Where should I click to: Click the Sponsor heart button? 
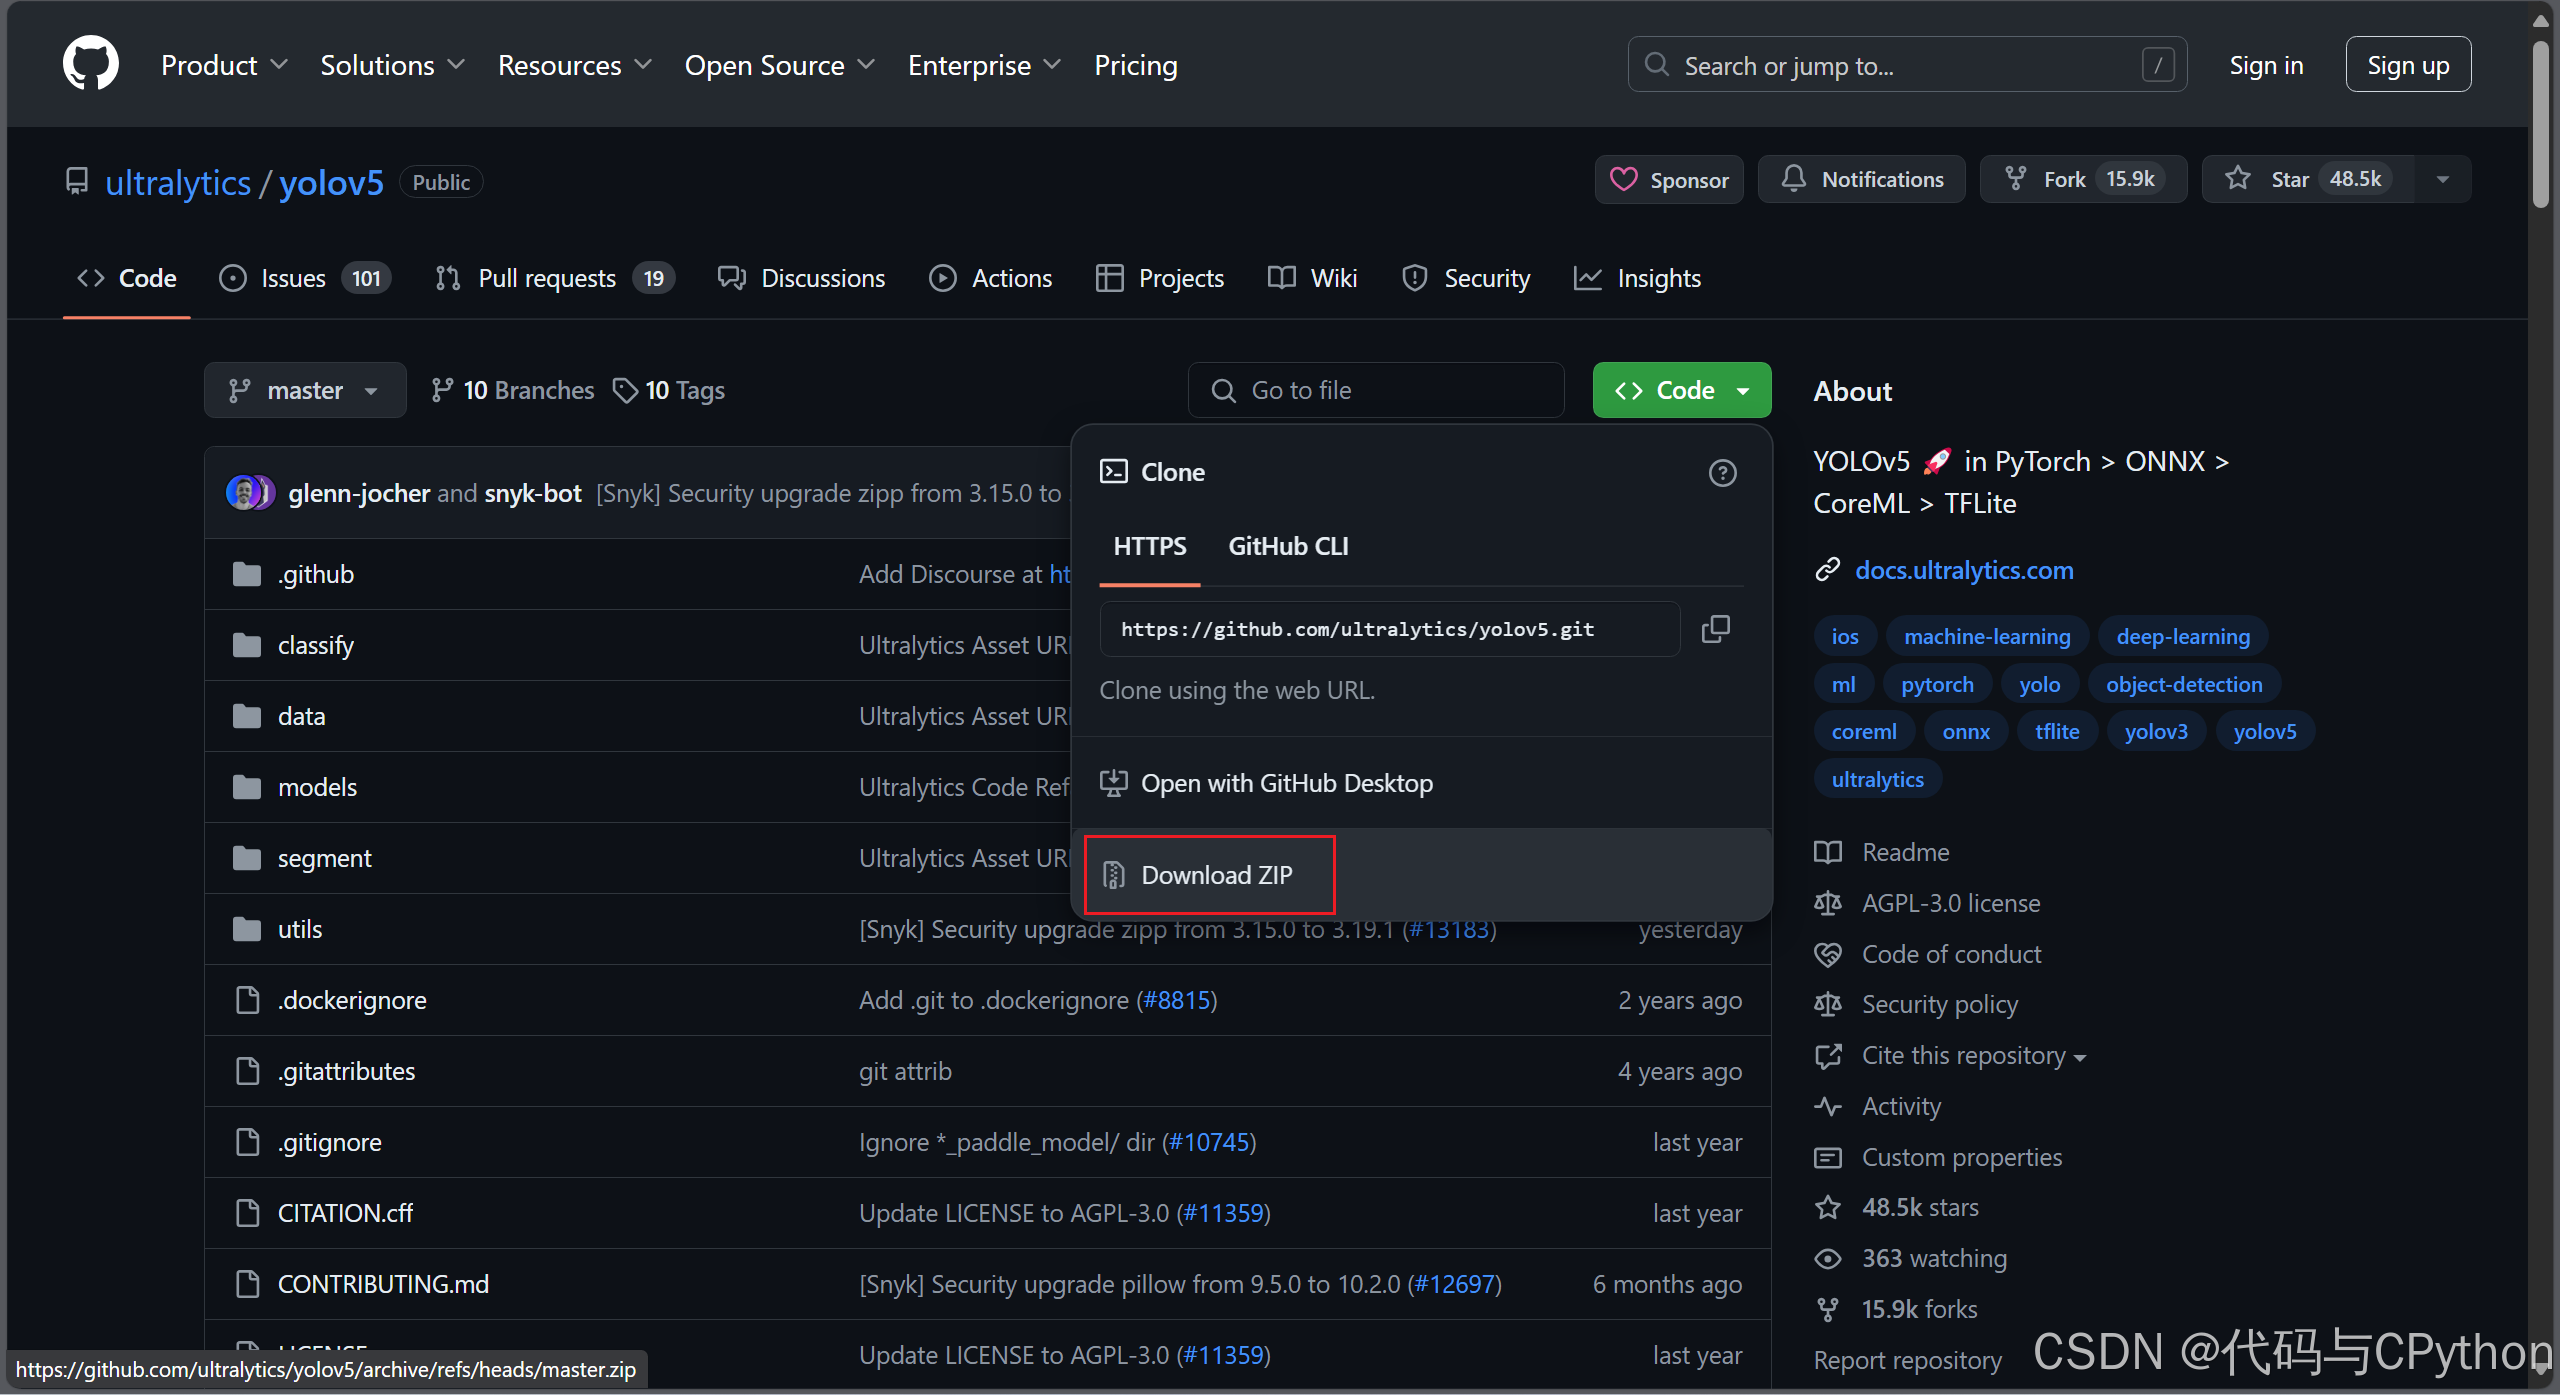pos(1669,180)
